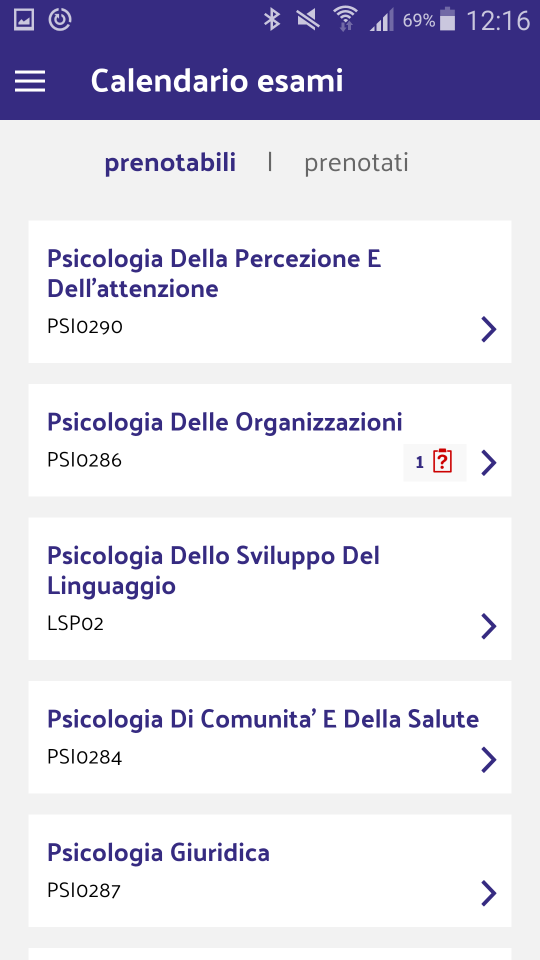Tap the Wi-Fi status bar icon
The width and height of the screenshot is (540, 960).
coord(345,19)
